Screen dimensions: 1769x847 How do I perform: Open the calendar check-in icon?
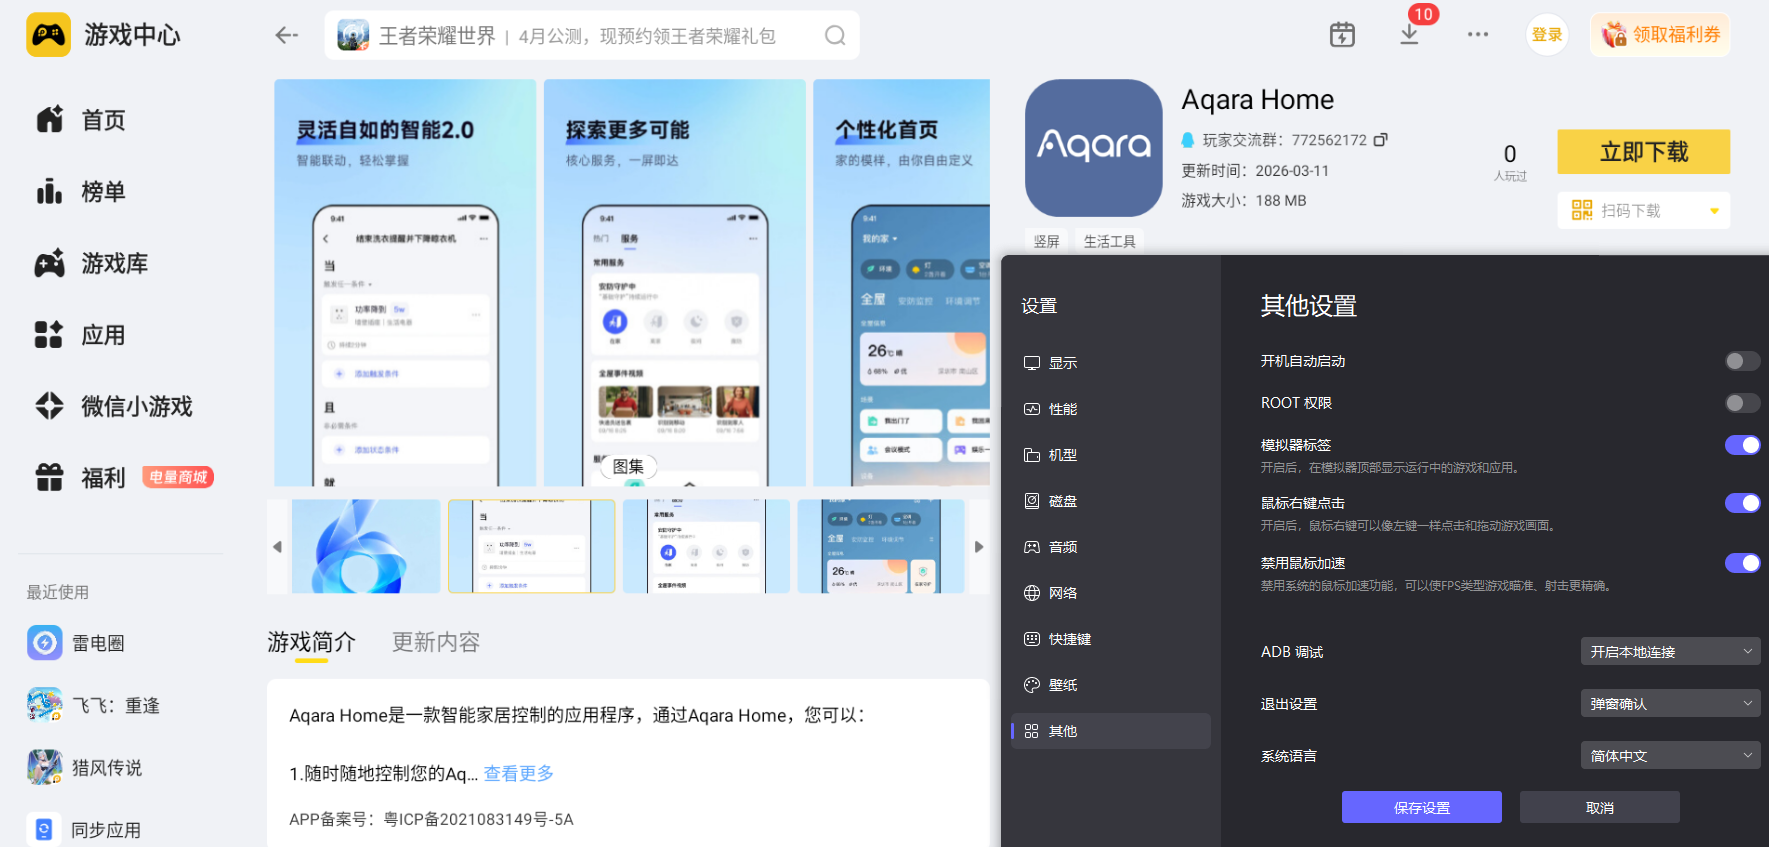[x=1342, y=35]
